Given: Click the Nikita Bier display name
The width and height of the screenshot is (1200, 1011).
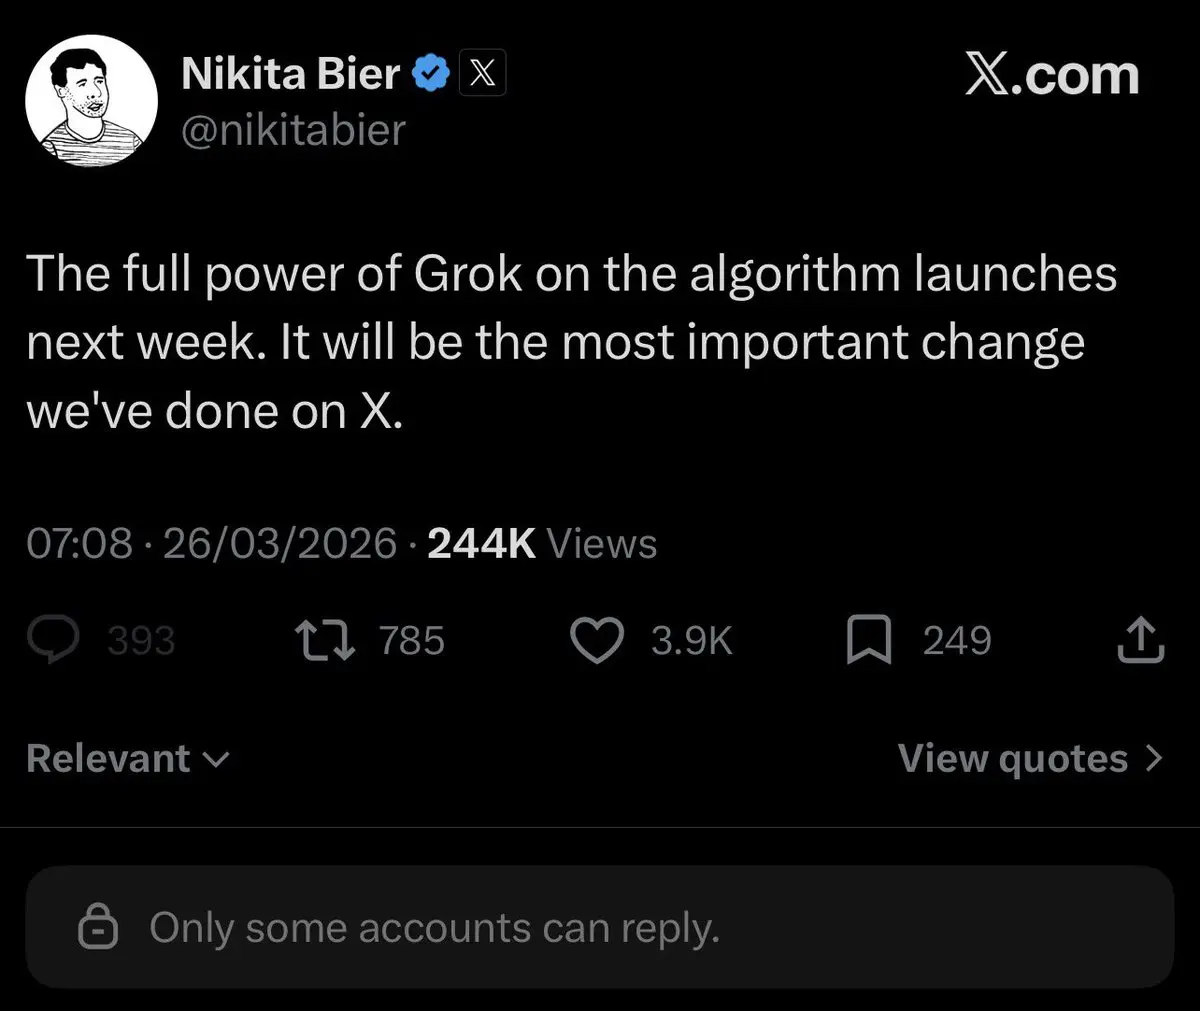Looking at the screenshot, I should click(290, 75).
